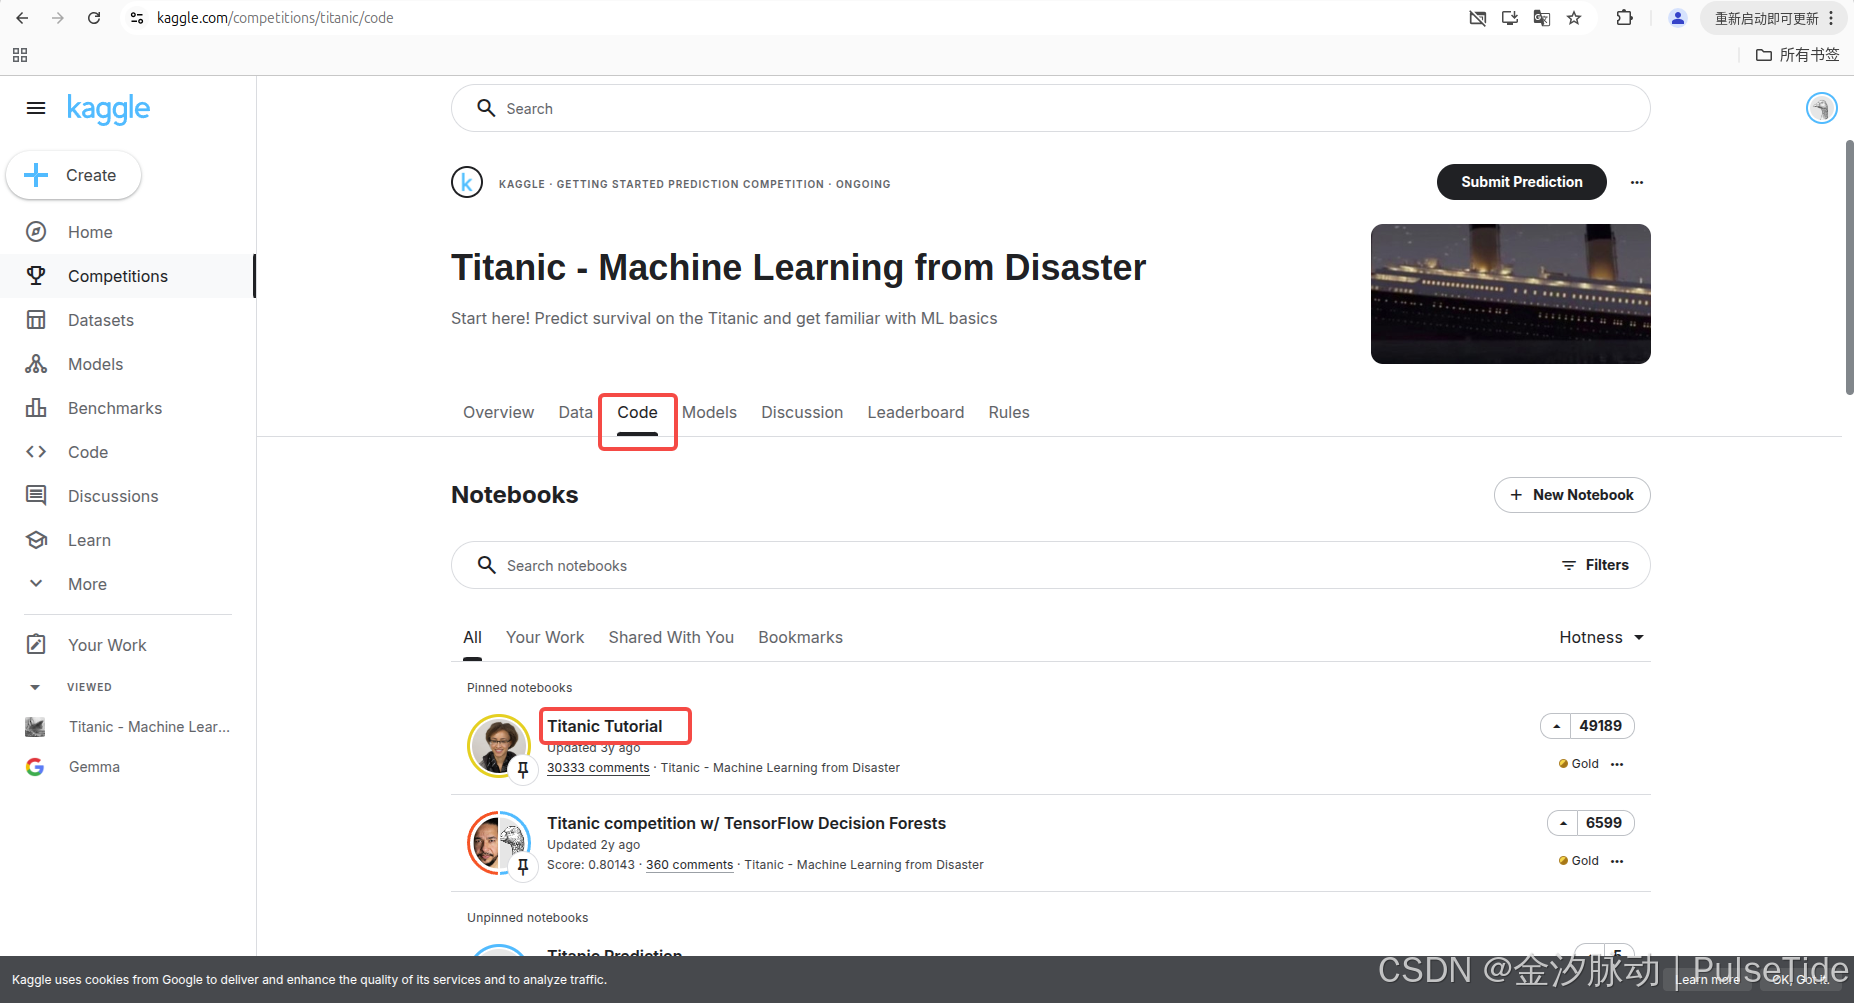
Task: Open the Overview tab
Action: (498, 412)
